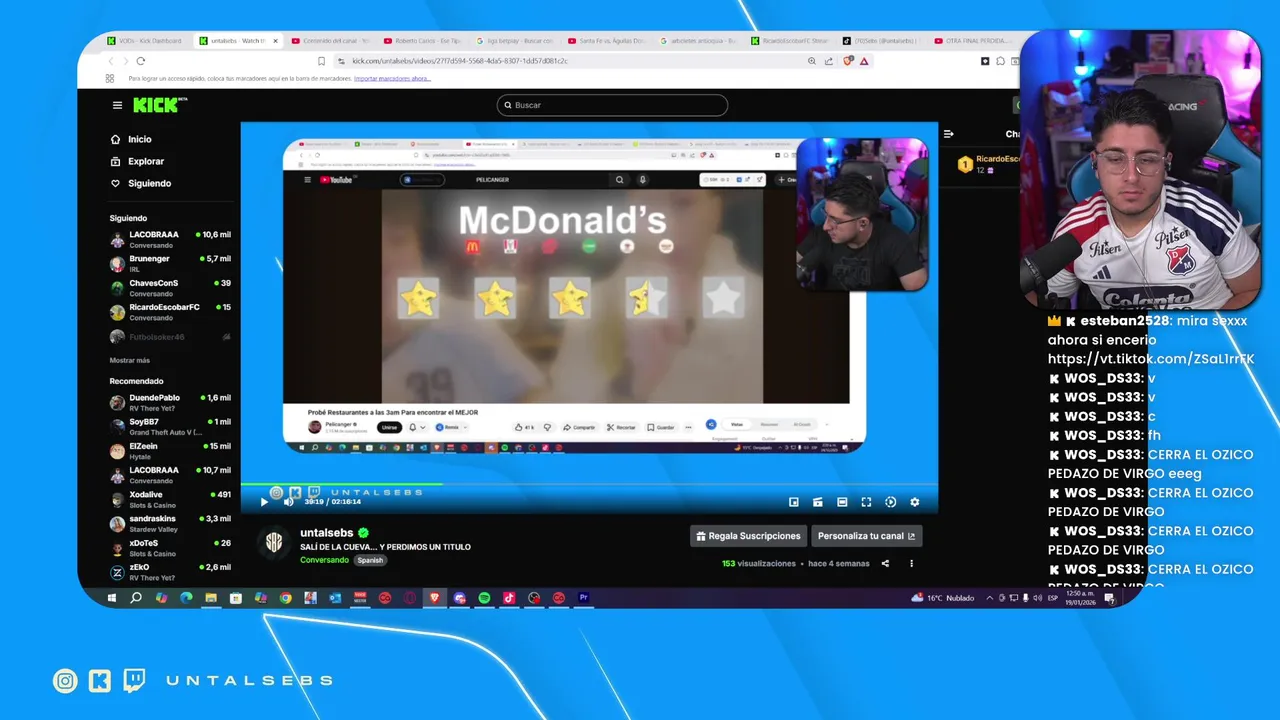This screenshot has height=720, width=1280.
Task: Switch to Contenido del canal tab
Action: (330, 41)
